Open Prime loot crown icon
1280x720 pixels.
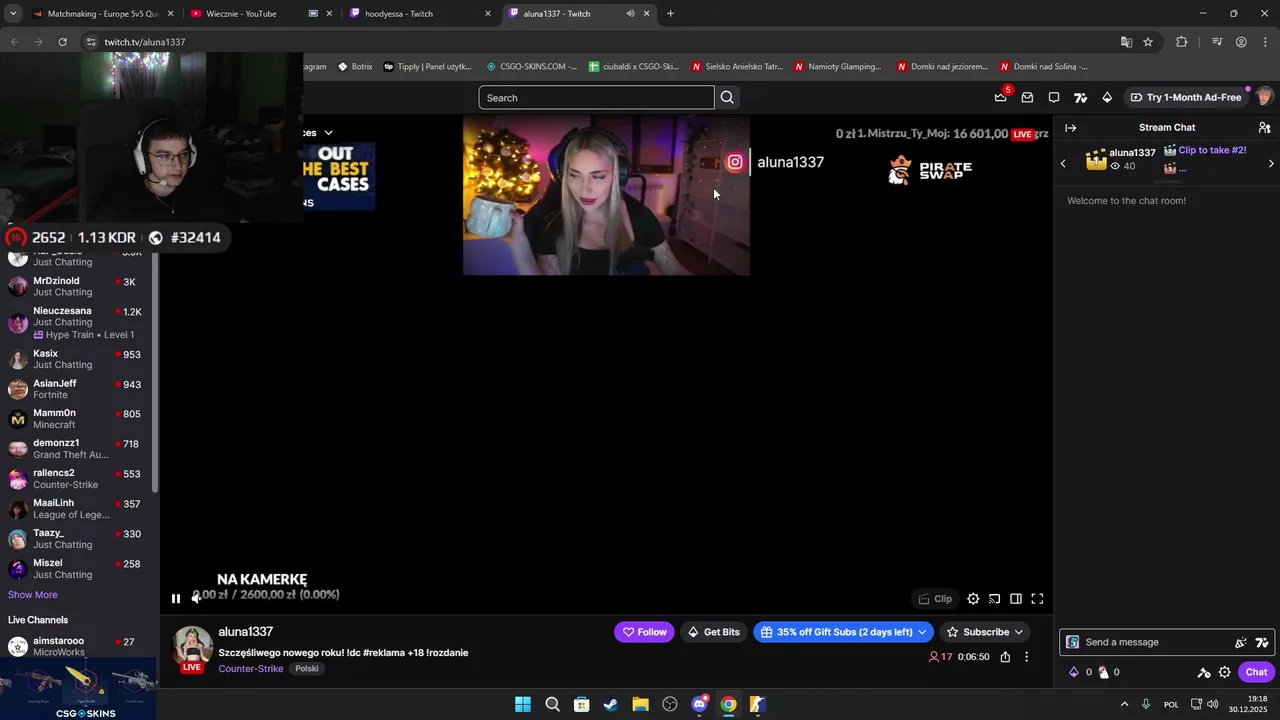[1000, 97]
